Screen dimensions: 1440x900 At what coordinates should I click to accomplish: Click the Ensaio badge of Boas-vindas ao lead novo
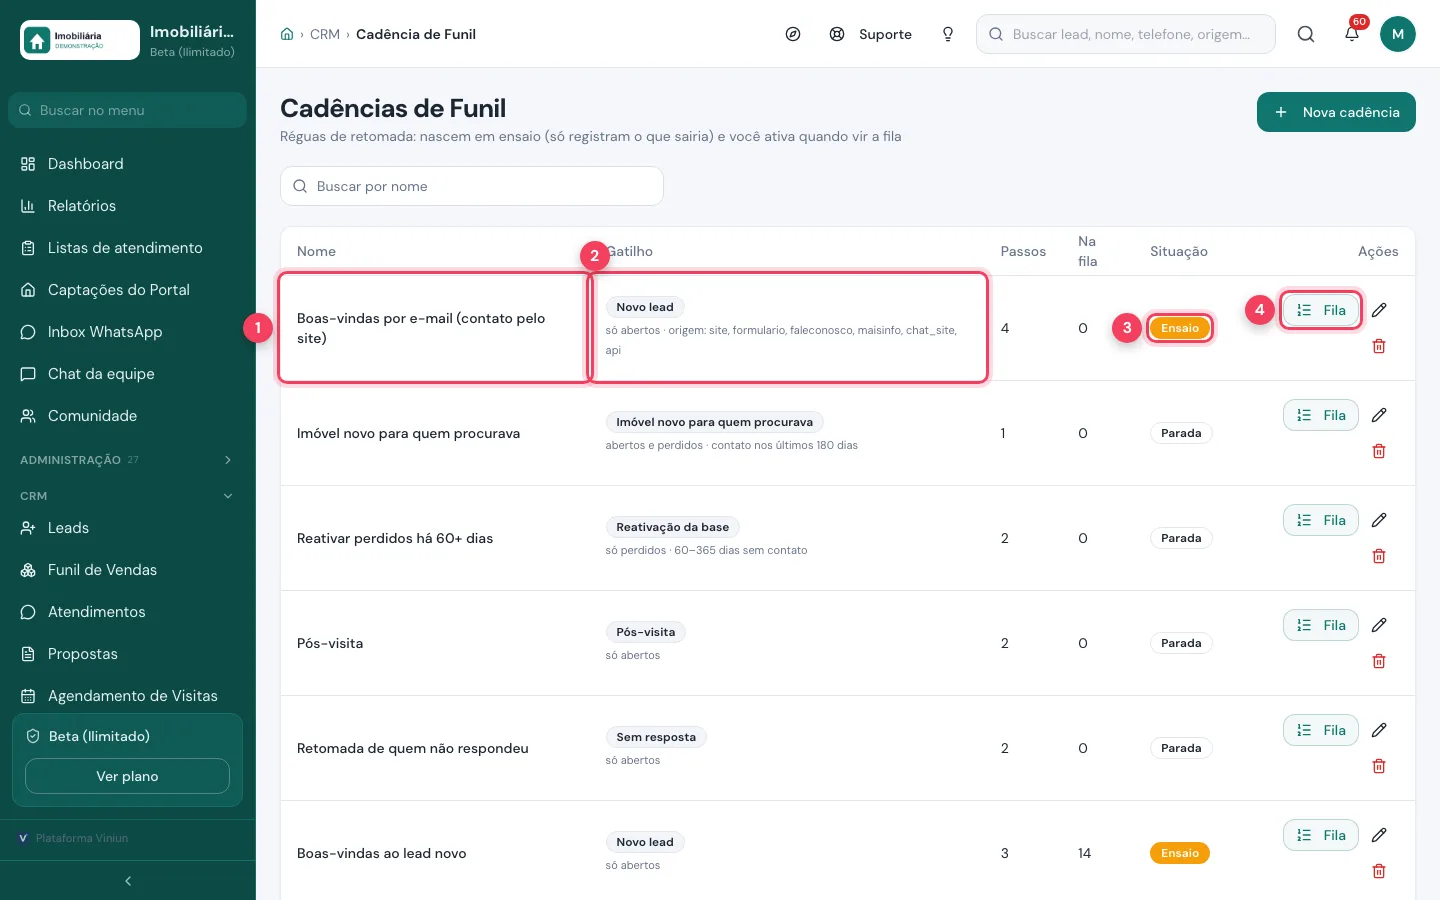click(x=1180, y=853)
